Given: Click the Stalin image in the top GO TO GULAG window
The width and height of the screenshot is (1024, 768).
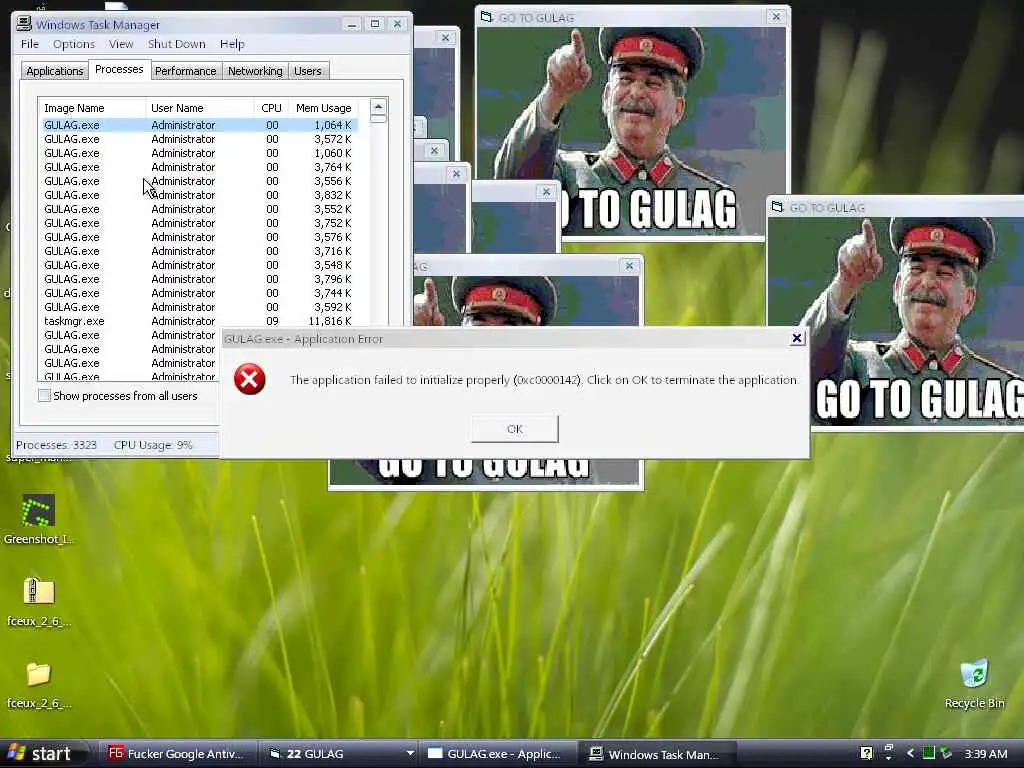Looking at the screenshot, I should 631,131.
